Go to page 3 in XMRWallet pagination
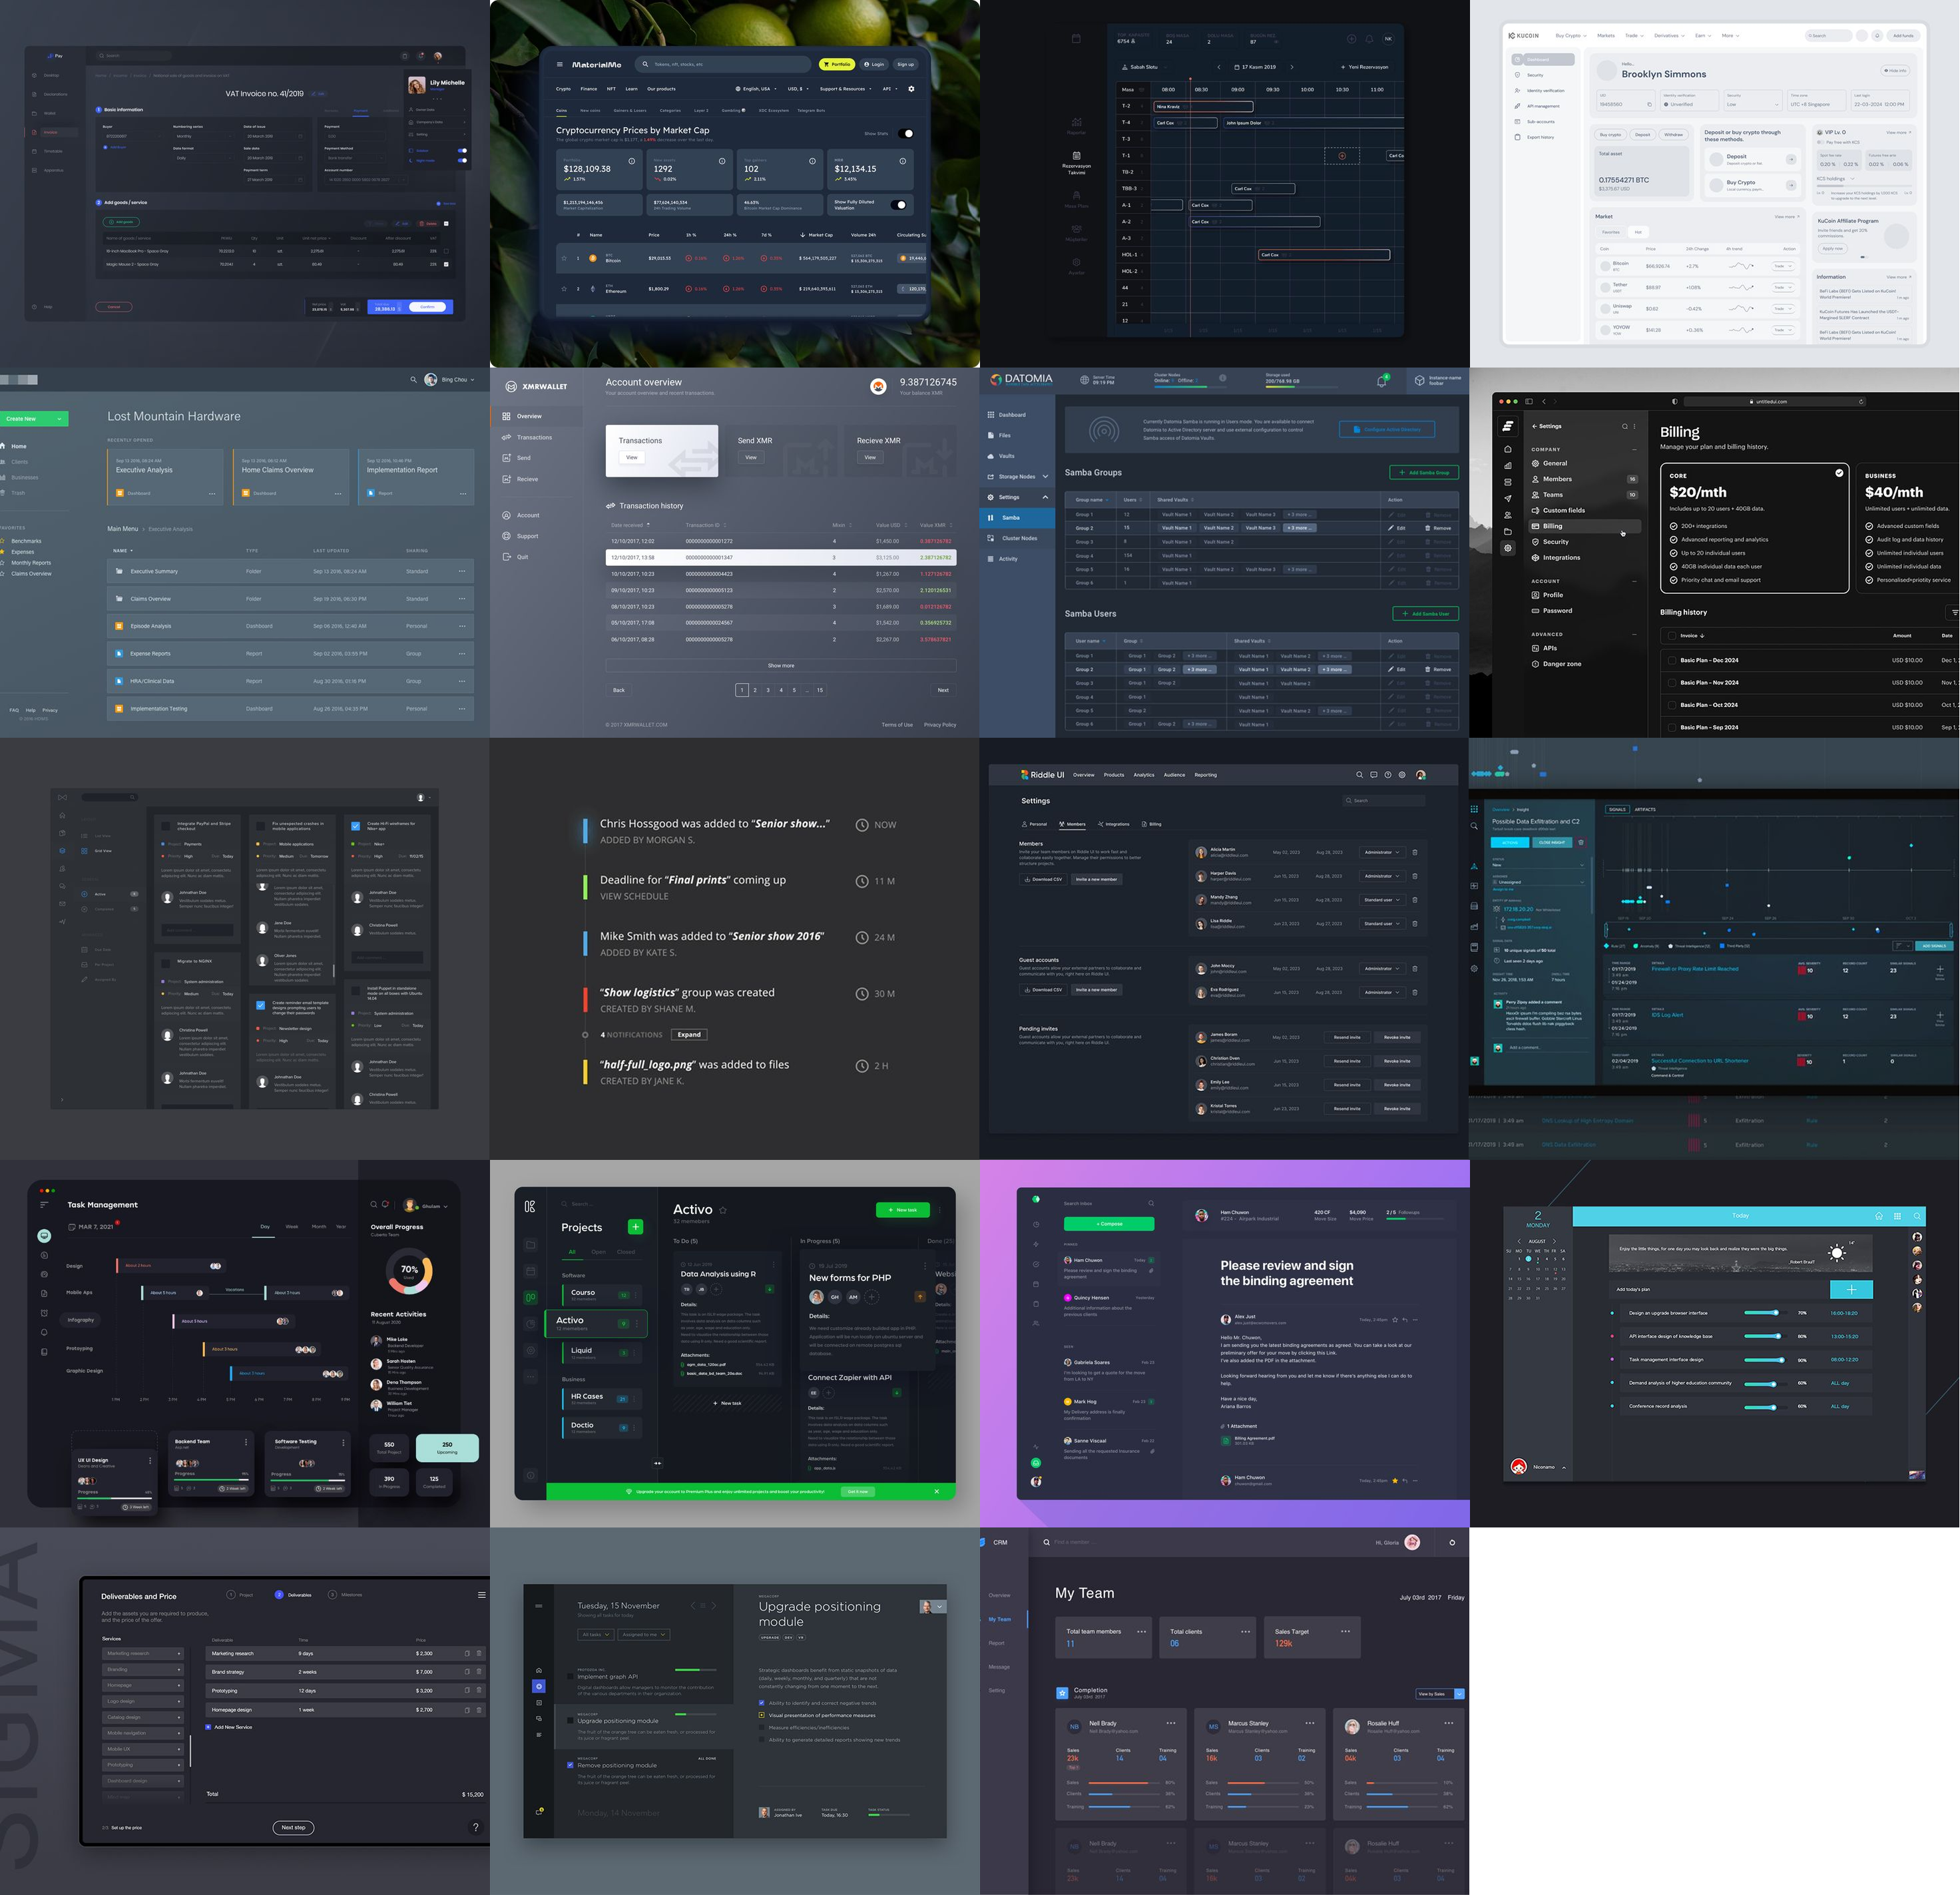 (768, 690)
